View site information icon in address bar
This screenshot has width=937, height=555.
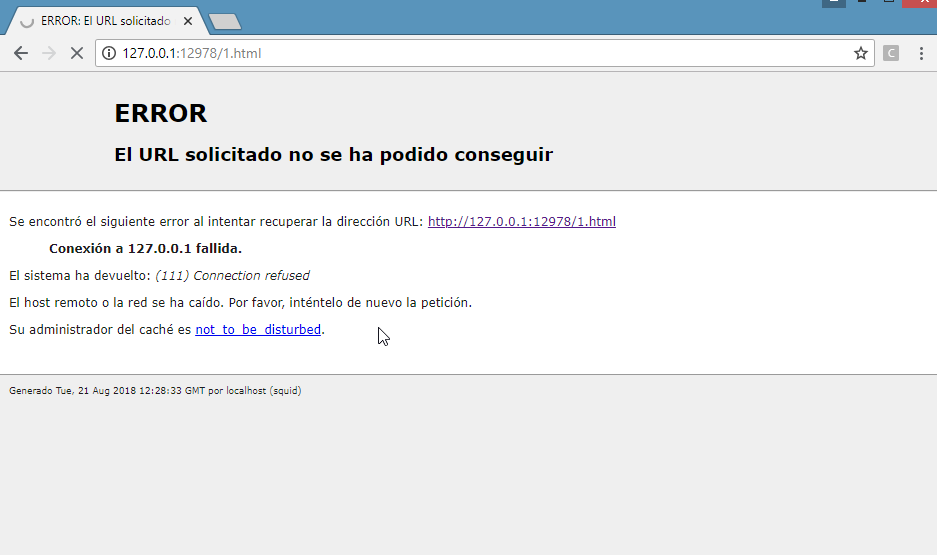109,53
